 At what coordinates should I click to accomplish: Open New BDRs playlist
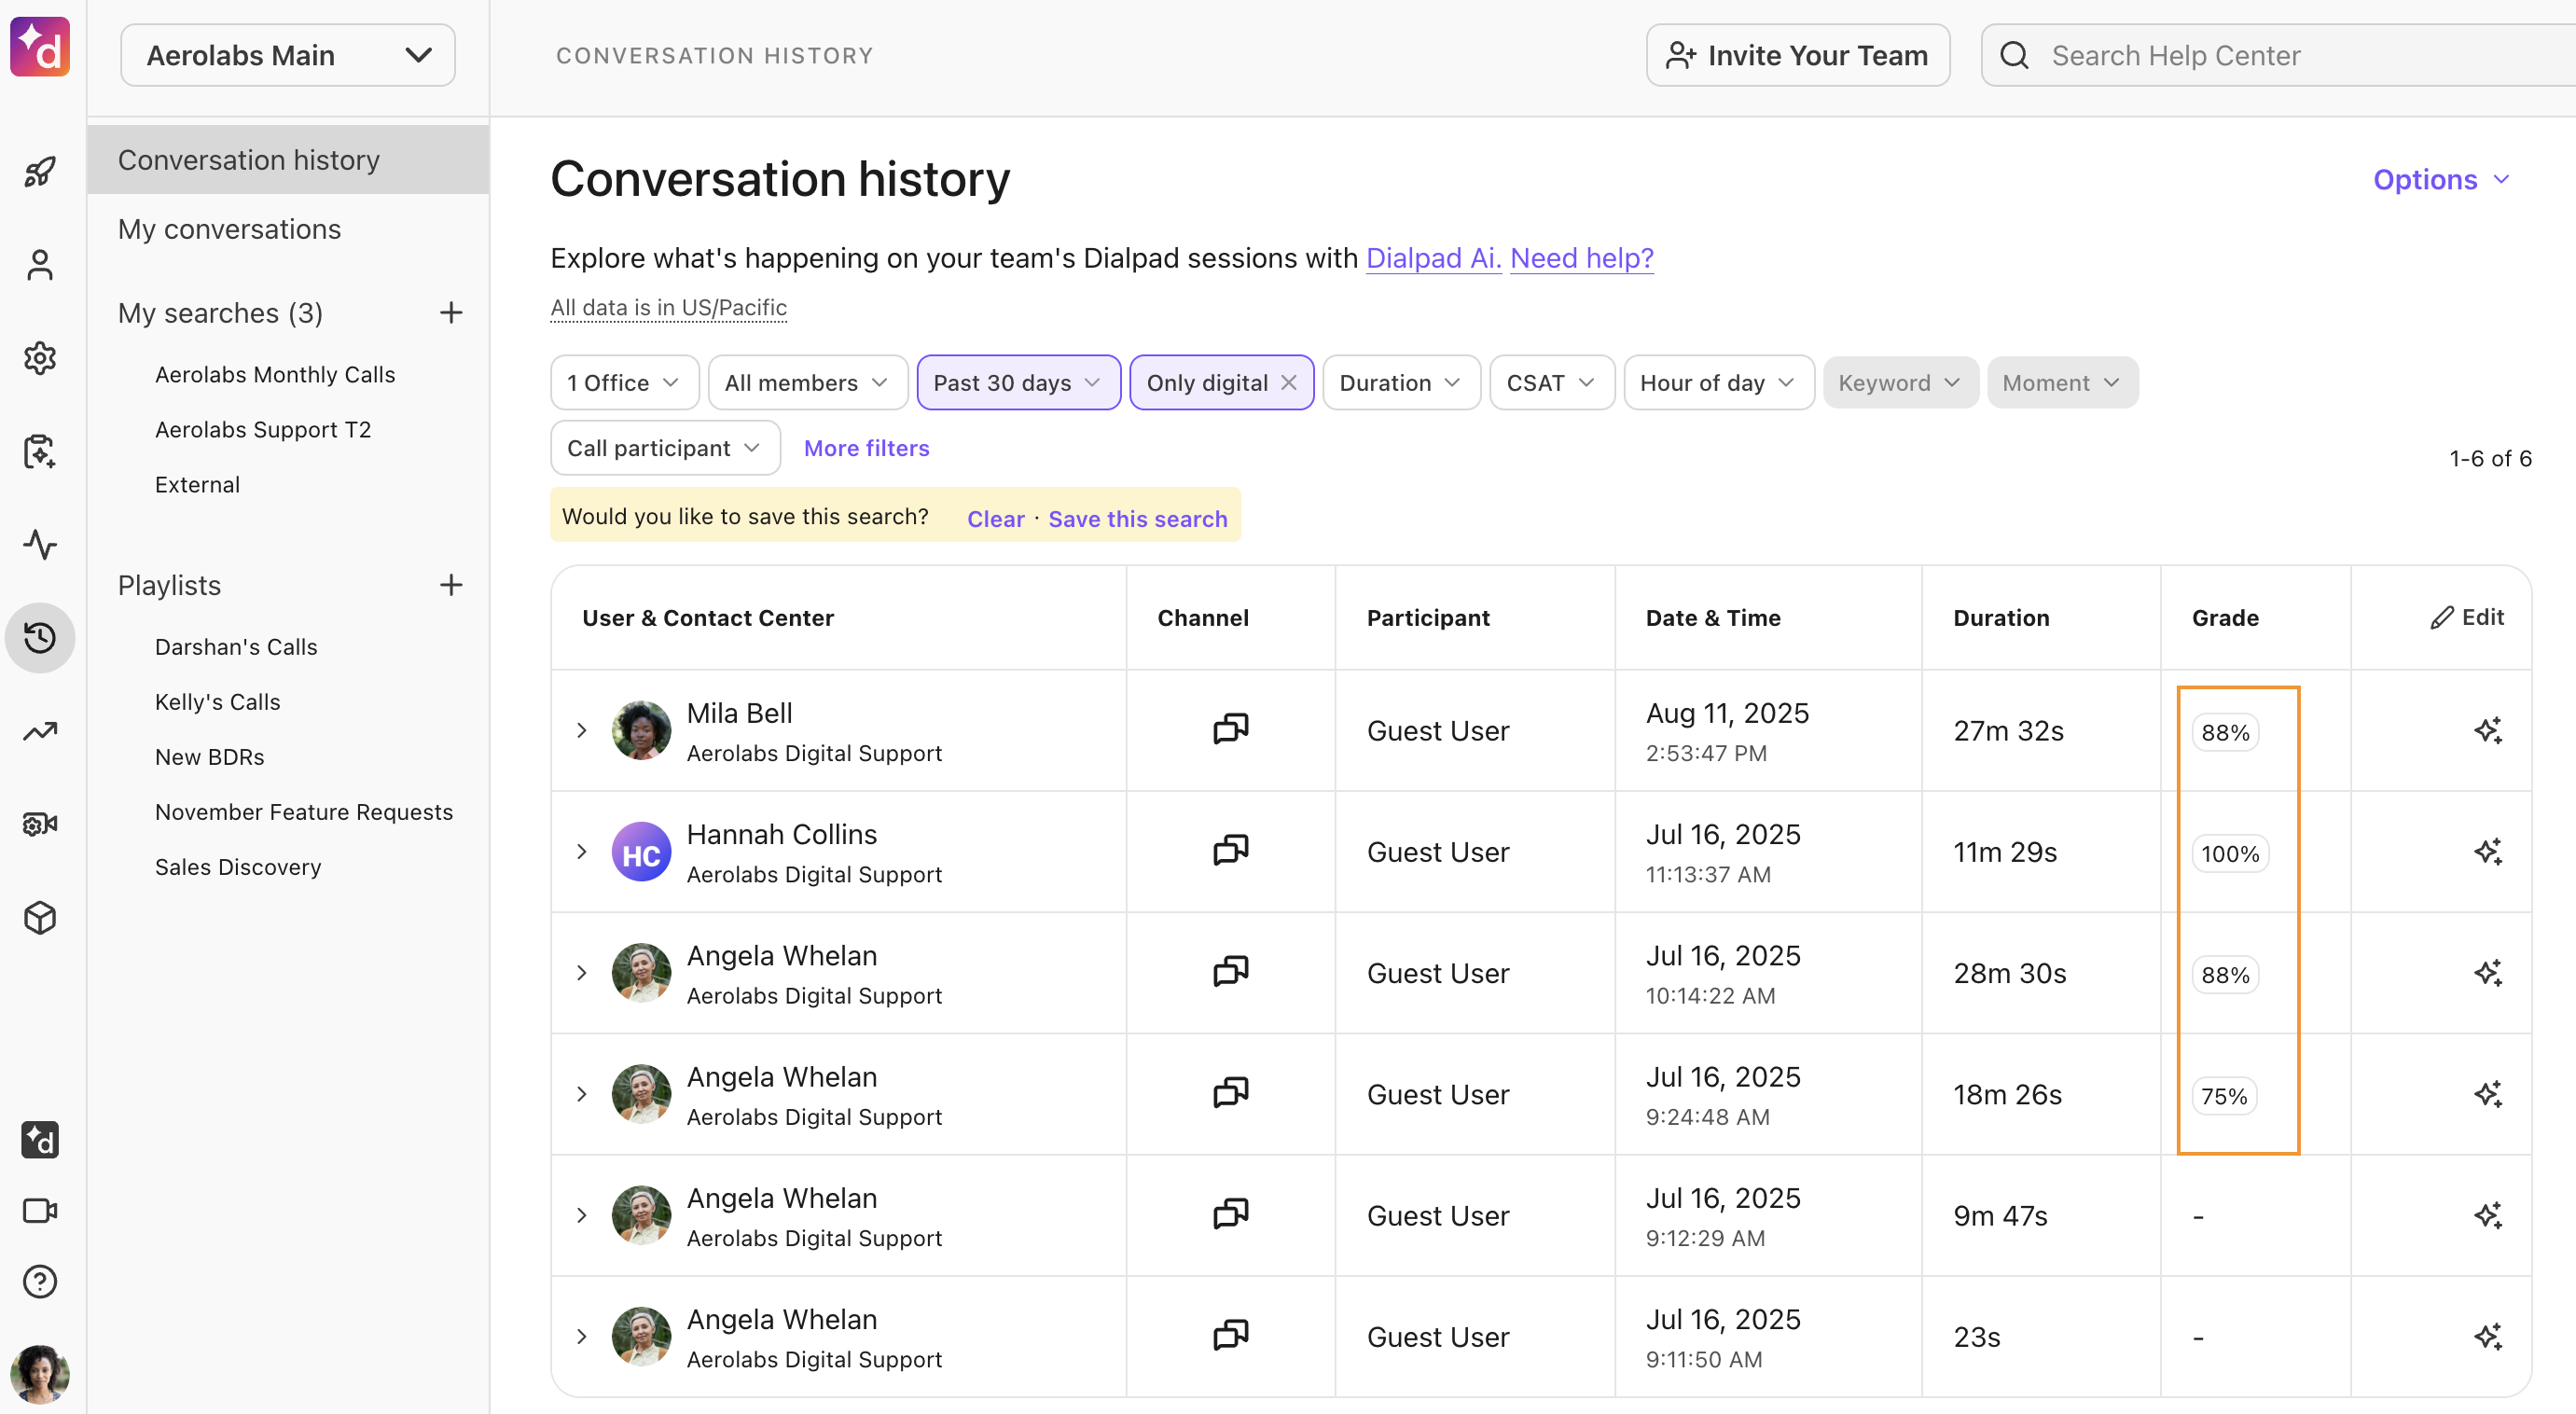point(209,757)
